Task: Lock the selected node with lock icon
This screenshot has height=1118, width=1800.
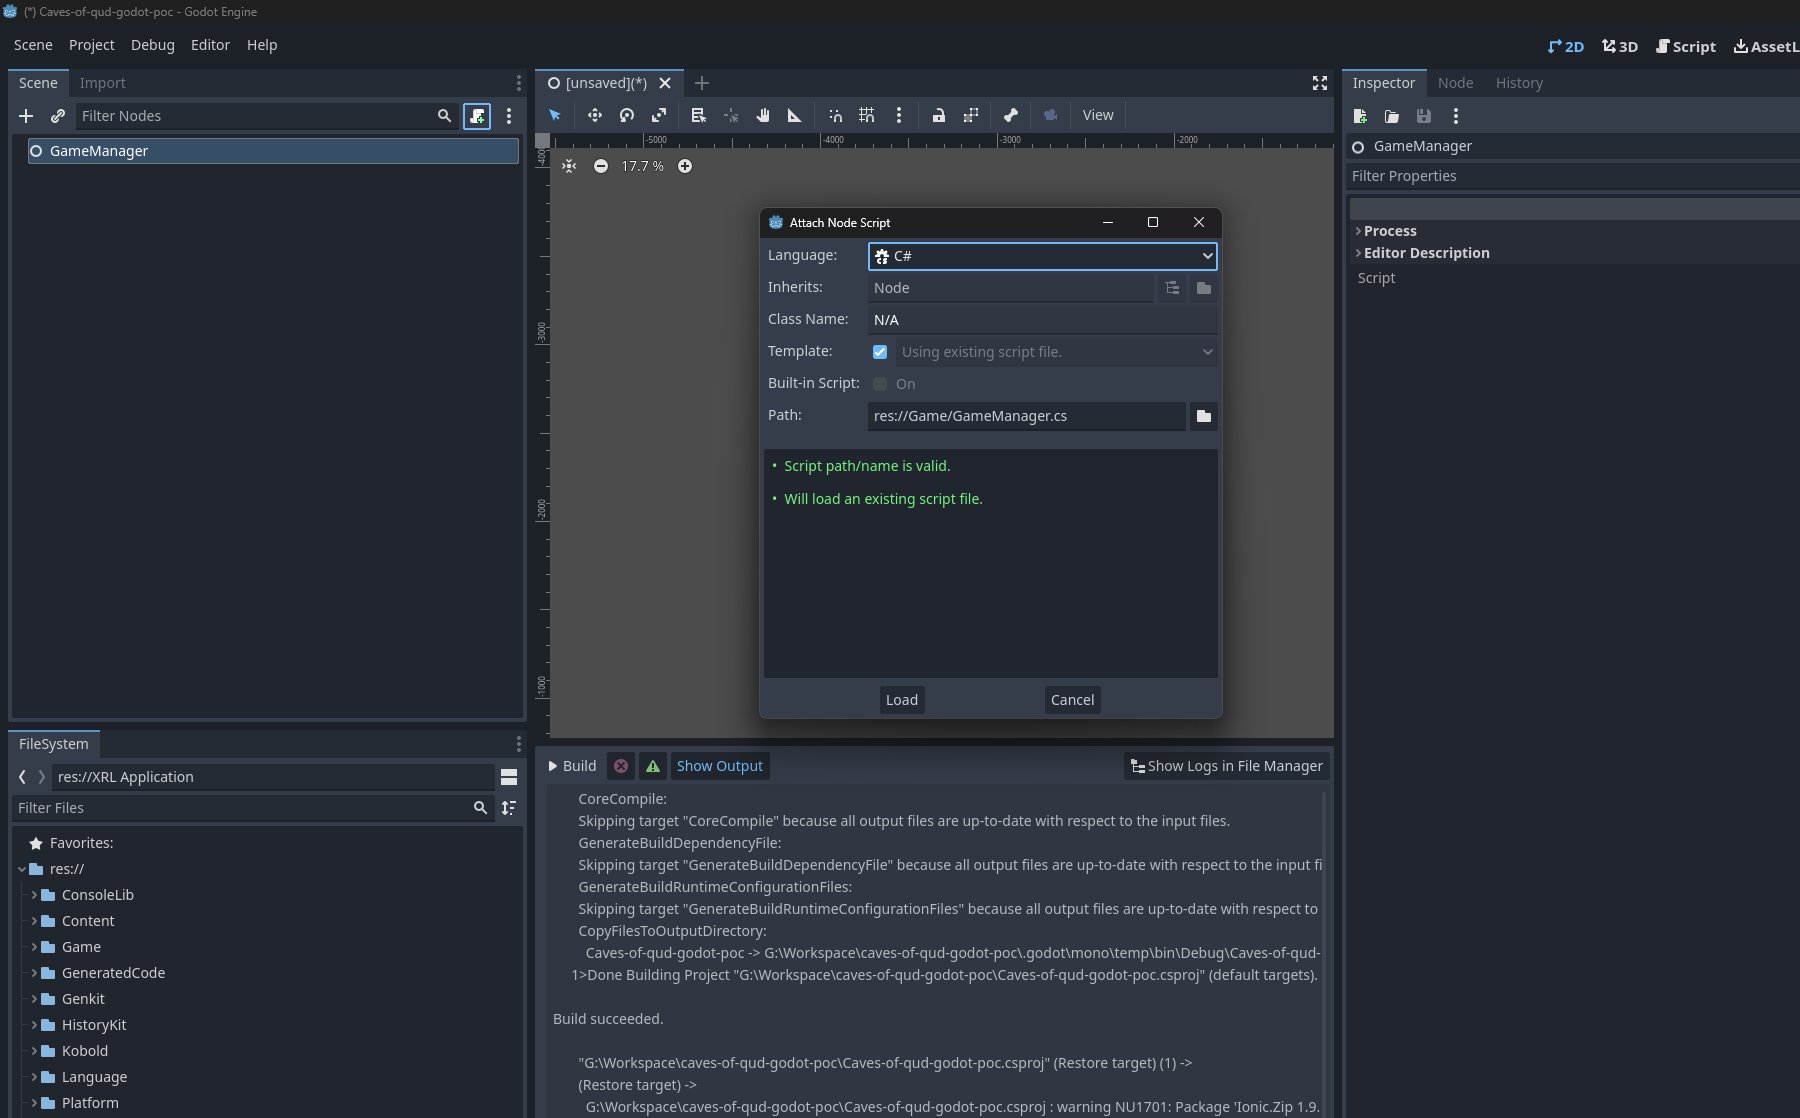Action: click(x=939, y=115)
